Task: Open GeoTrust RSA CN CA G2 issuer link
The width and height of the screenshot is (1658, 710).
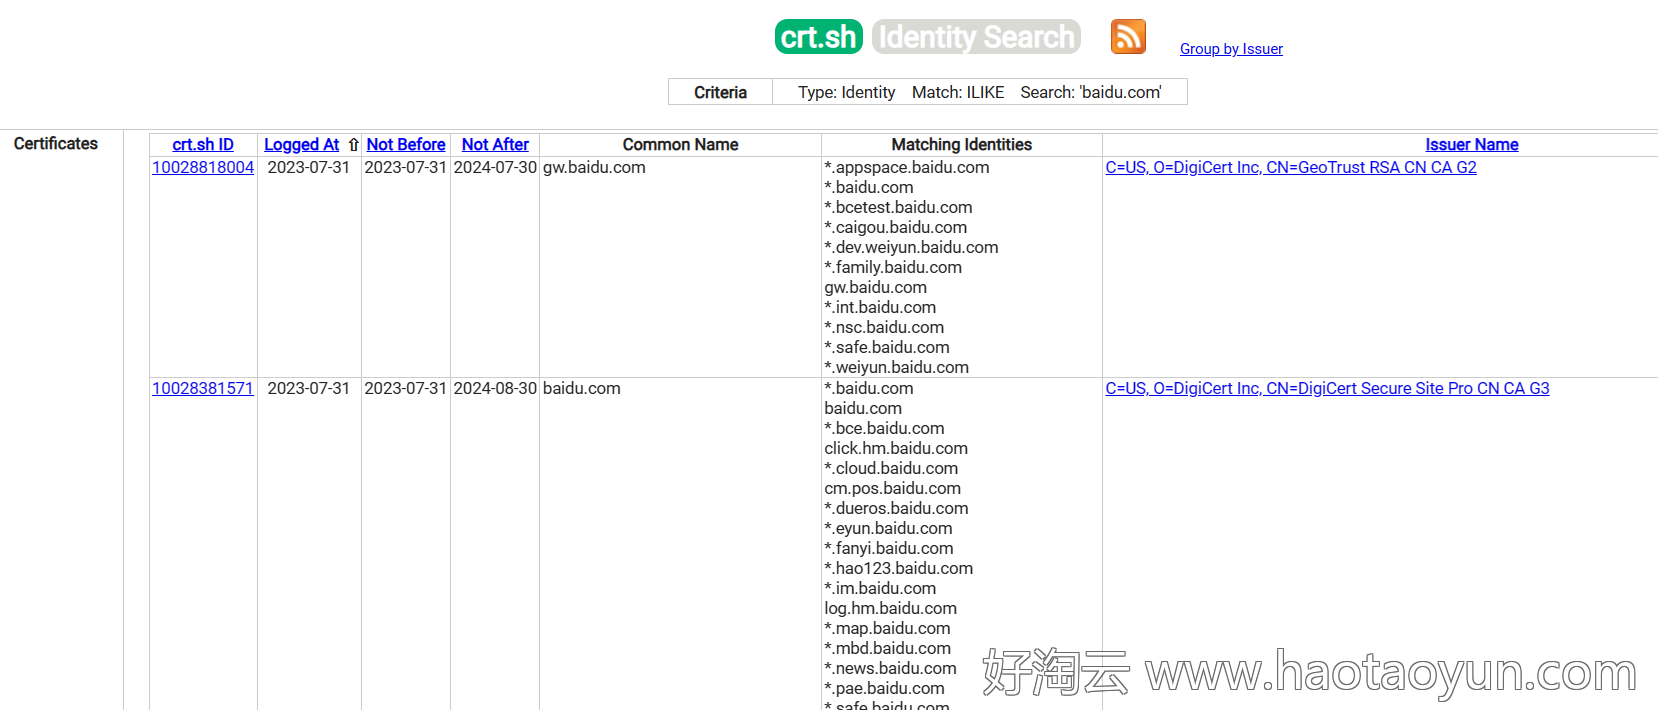Action: [x=1291, y=167]
